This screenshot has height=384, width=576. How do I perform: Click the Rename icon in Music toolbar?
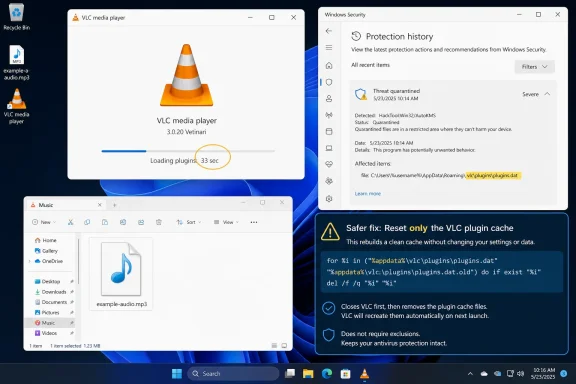pos(123,222)
